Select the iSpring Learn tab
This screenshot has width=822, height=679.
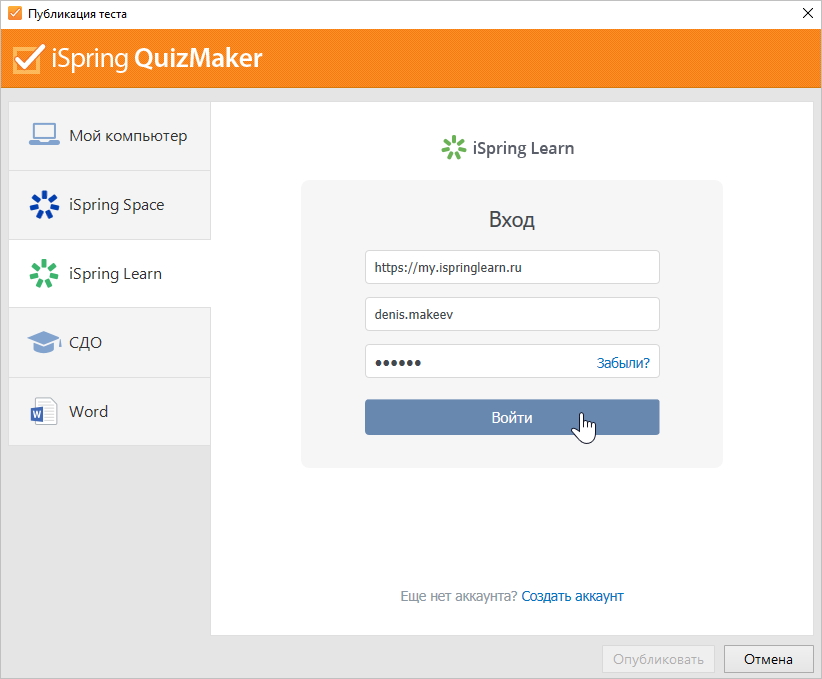coord(110,273)
